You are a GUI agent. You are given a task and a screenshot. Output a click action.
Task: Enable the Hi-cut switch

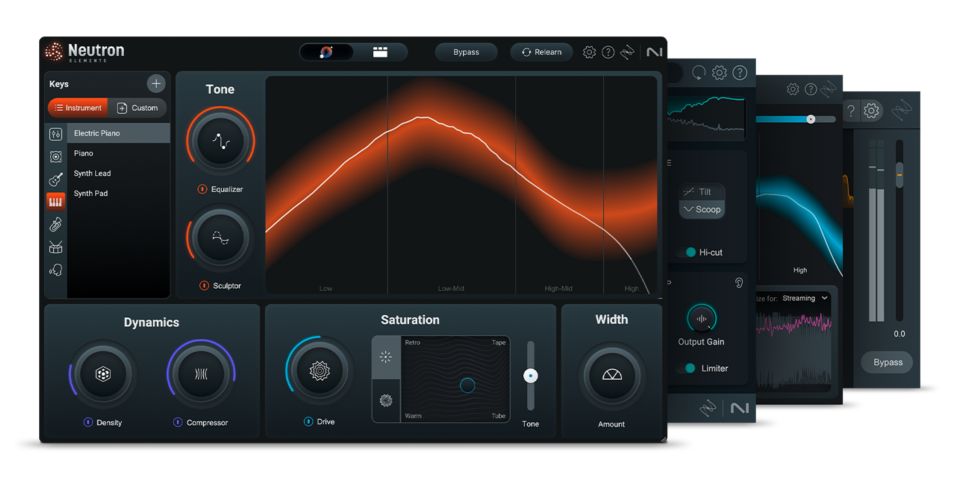[690, 253]
